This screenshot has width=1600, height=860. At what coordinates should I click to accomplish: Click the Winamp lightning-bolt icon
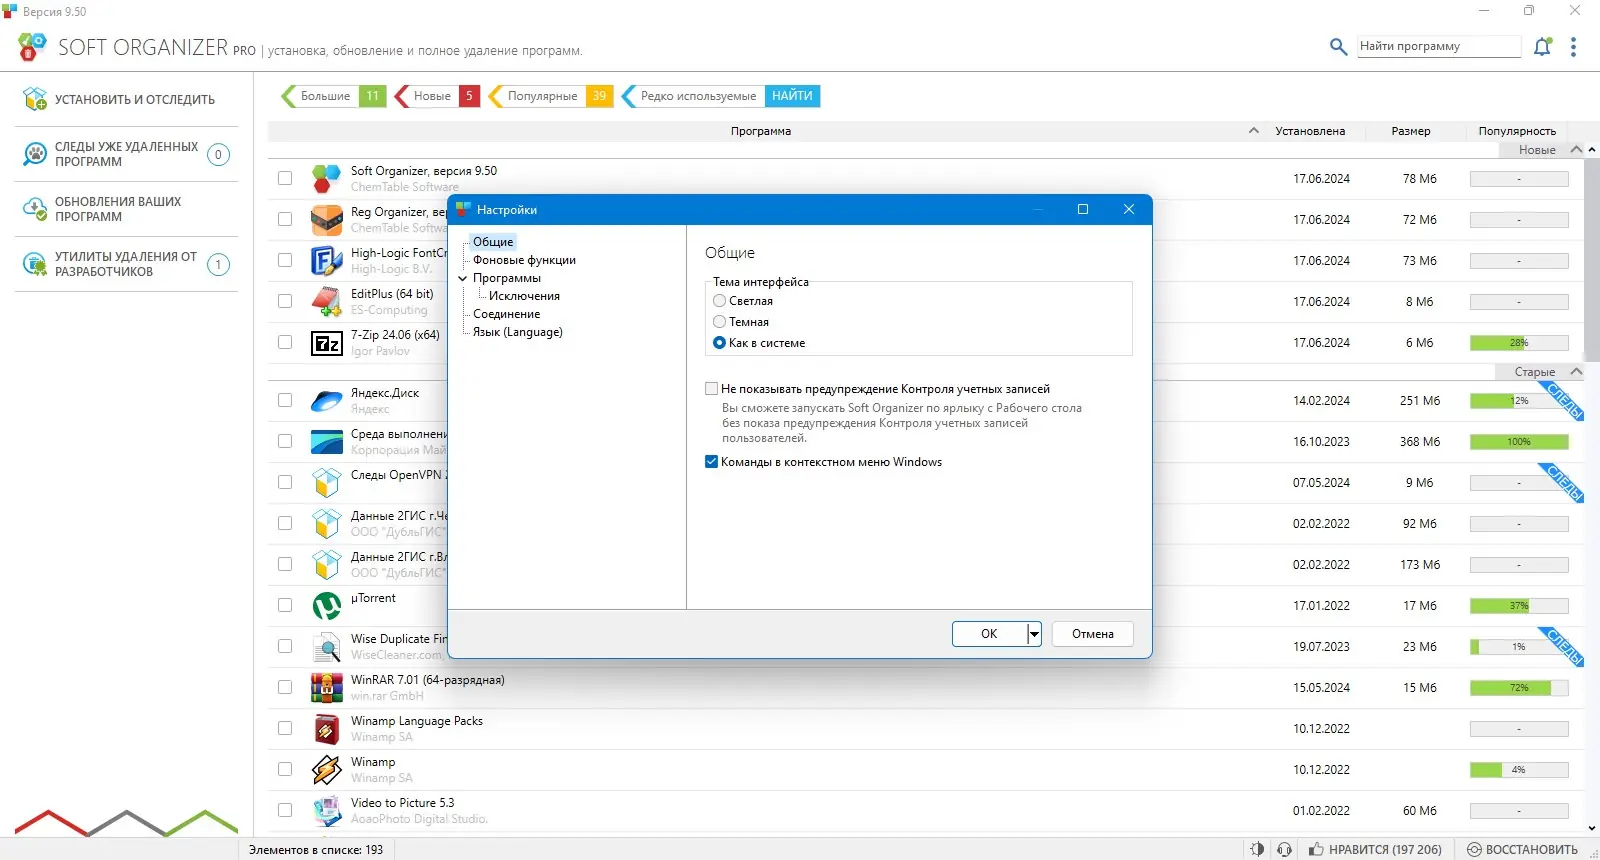click(326, 770)
